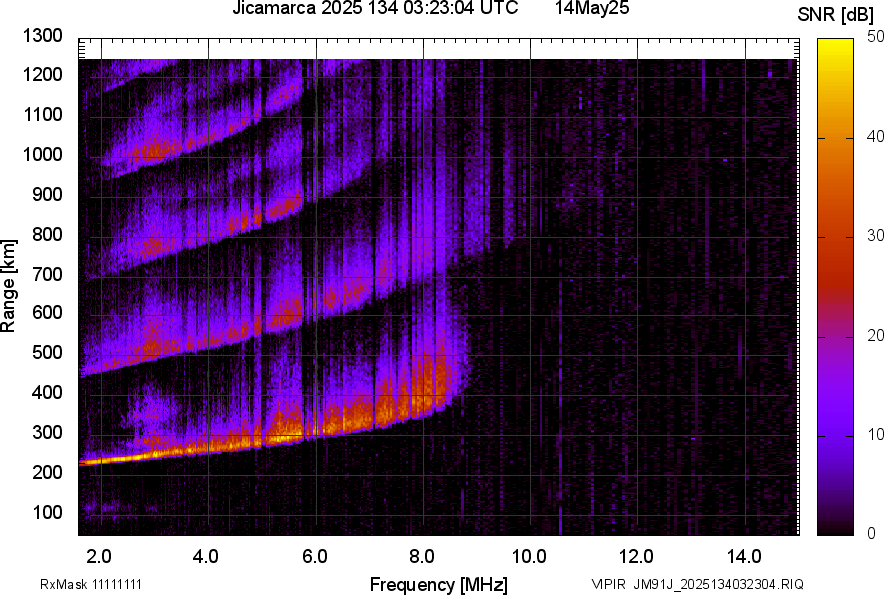This screenshot has width=884, height=595.
Task: Click frequency tick label 10.0
Action: tap(529, 557)
